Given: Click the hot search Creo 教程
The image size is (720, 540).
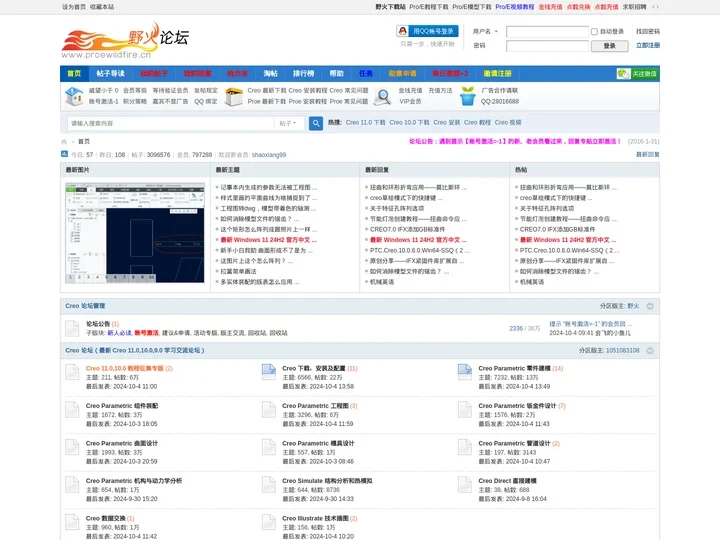Looking at the screenshot, I should coord(478,123).
